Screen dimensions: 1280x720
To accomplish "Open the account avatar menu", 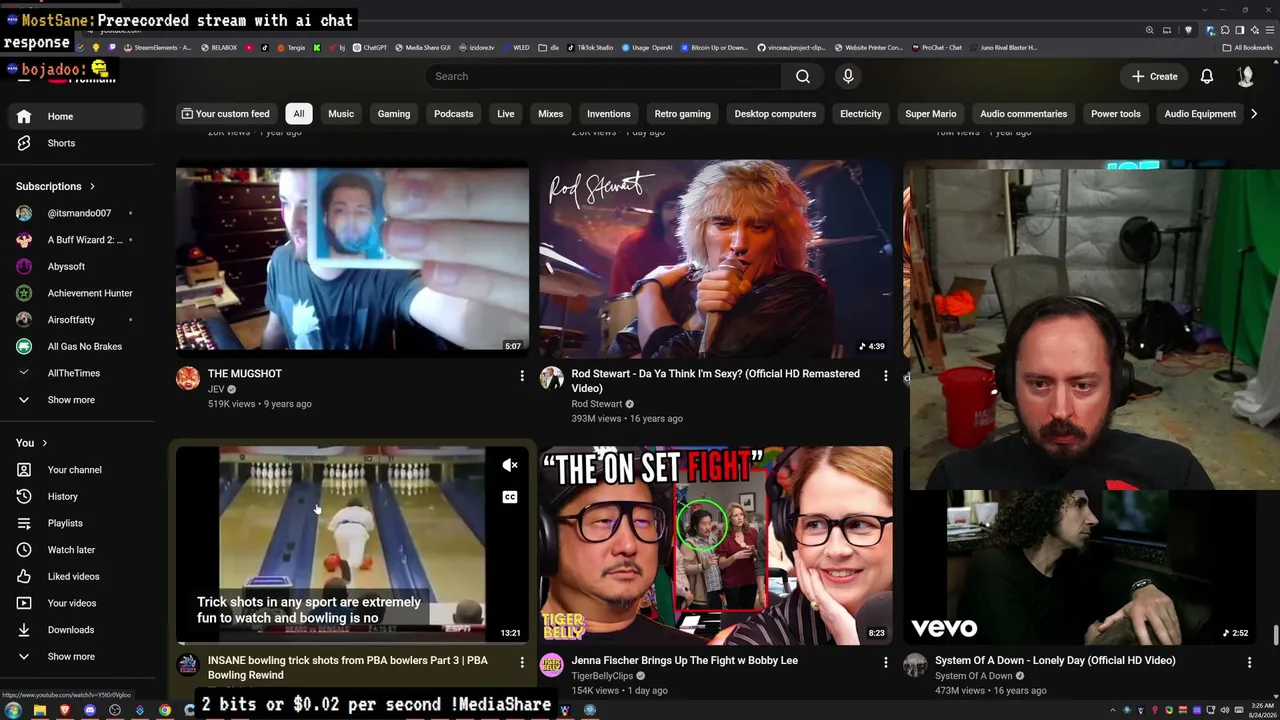I will pos(1245,76).
